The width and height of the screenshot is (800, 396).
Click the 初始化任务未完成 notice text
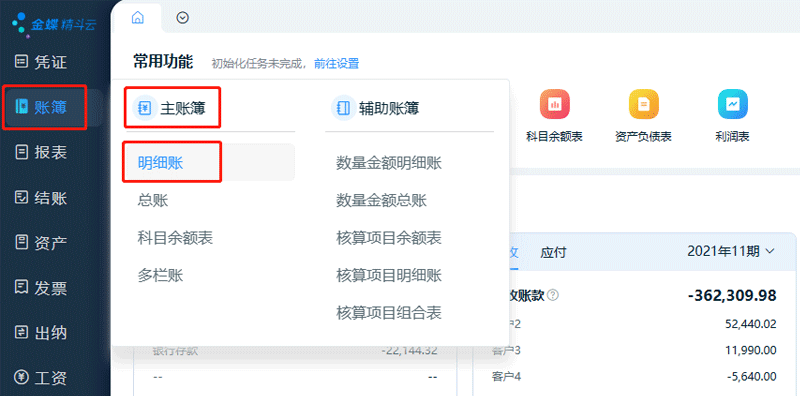click(x=260, y=64)
